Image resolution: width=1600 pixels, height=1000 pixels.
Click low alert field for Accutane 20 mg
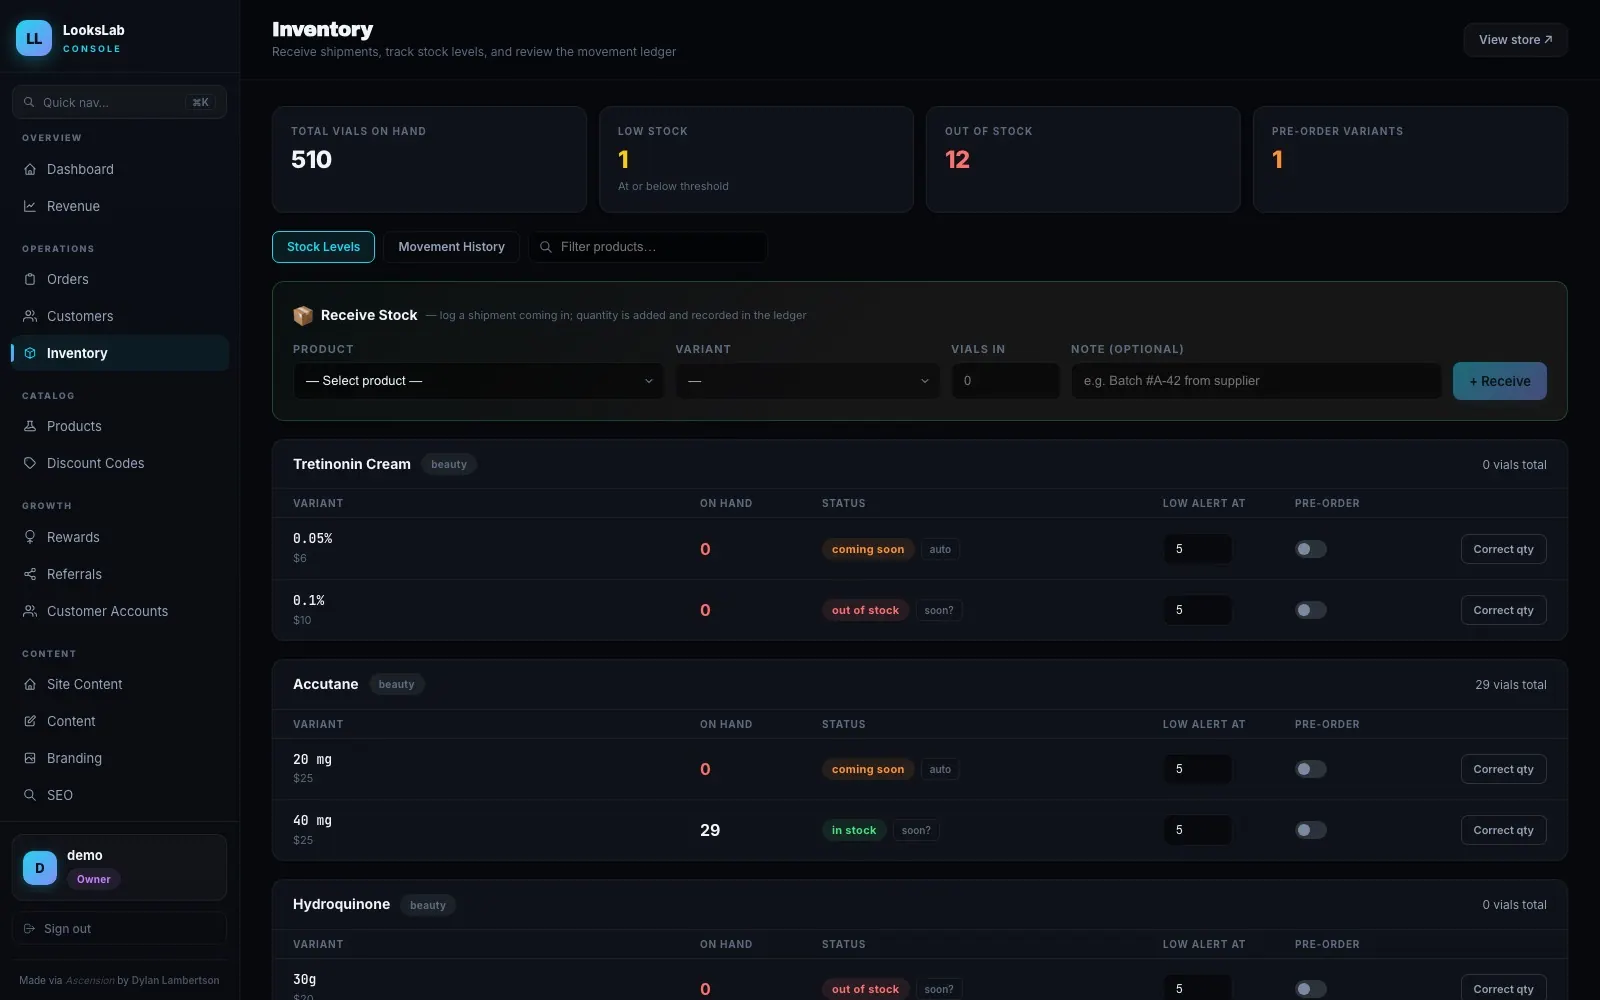(1197, 769)
